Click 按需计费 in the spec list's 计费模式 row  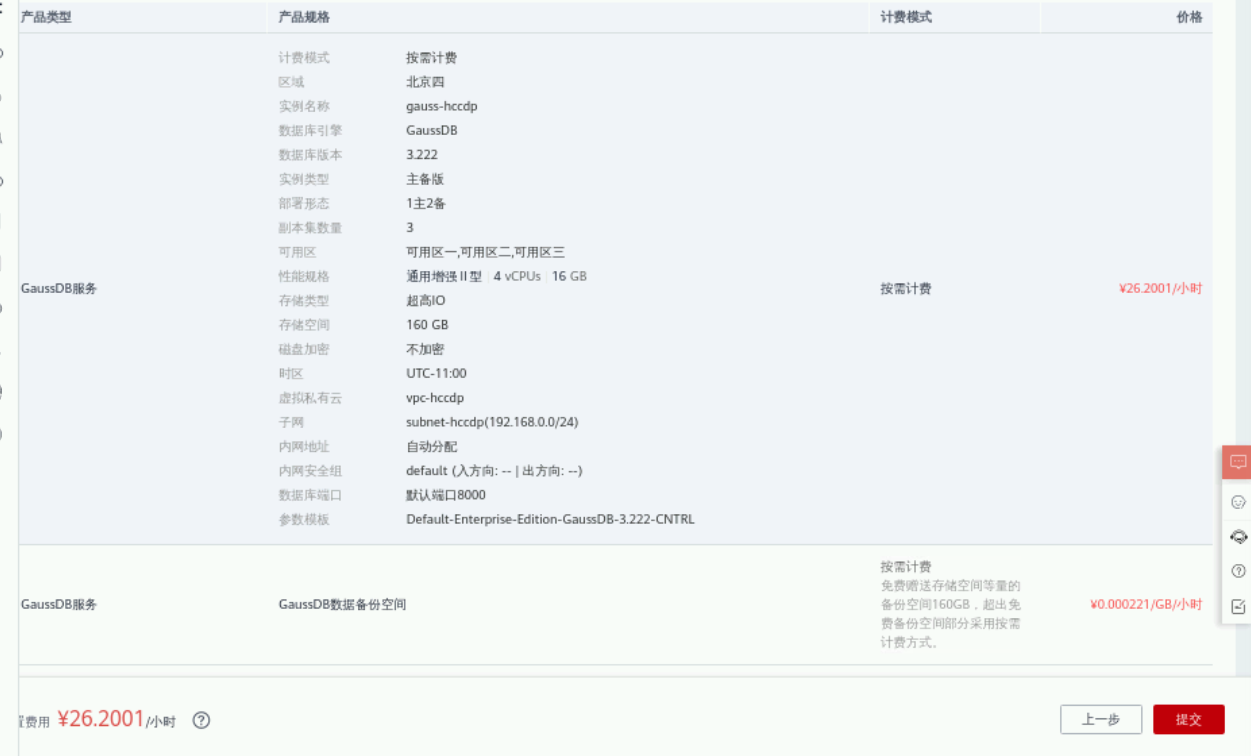(432, 58)
